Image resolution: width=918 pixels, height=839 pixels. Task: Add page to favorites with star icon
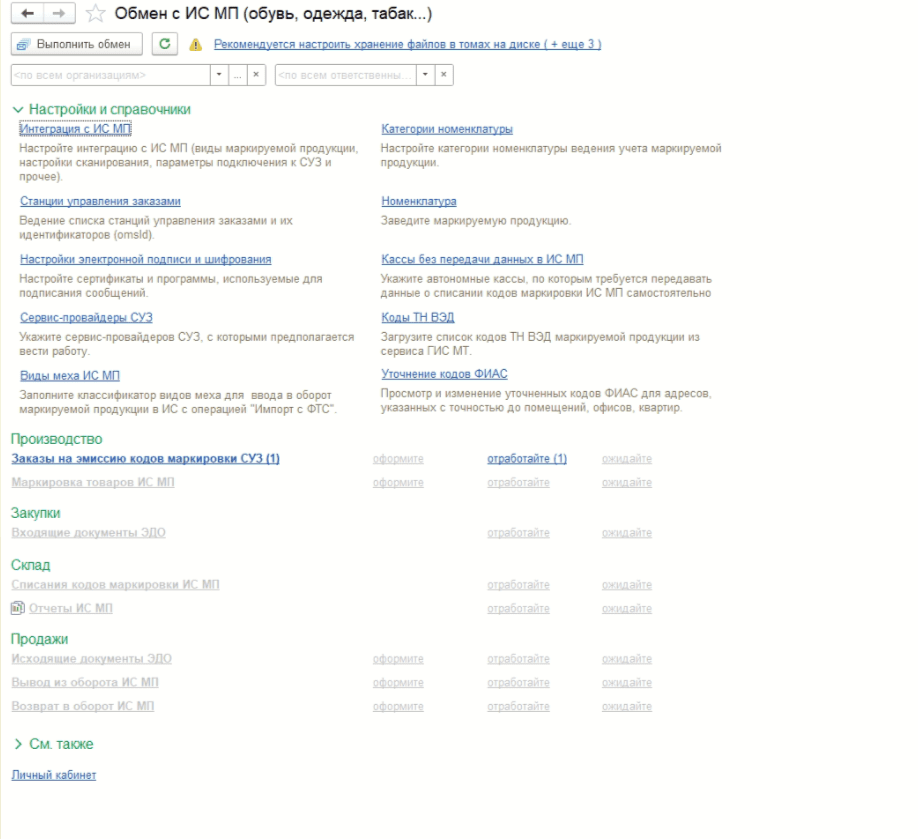click(x=96, y=14)
